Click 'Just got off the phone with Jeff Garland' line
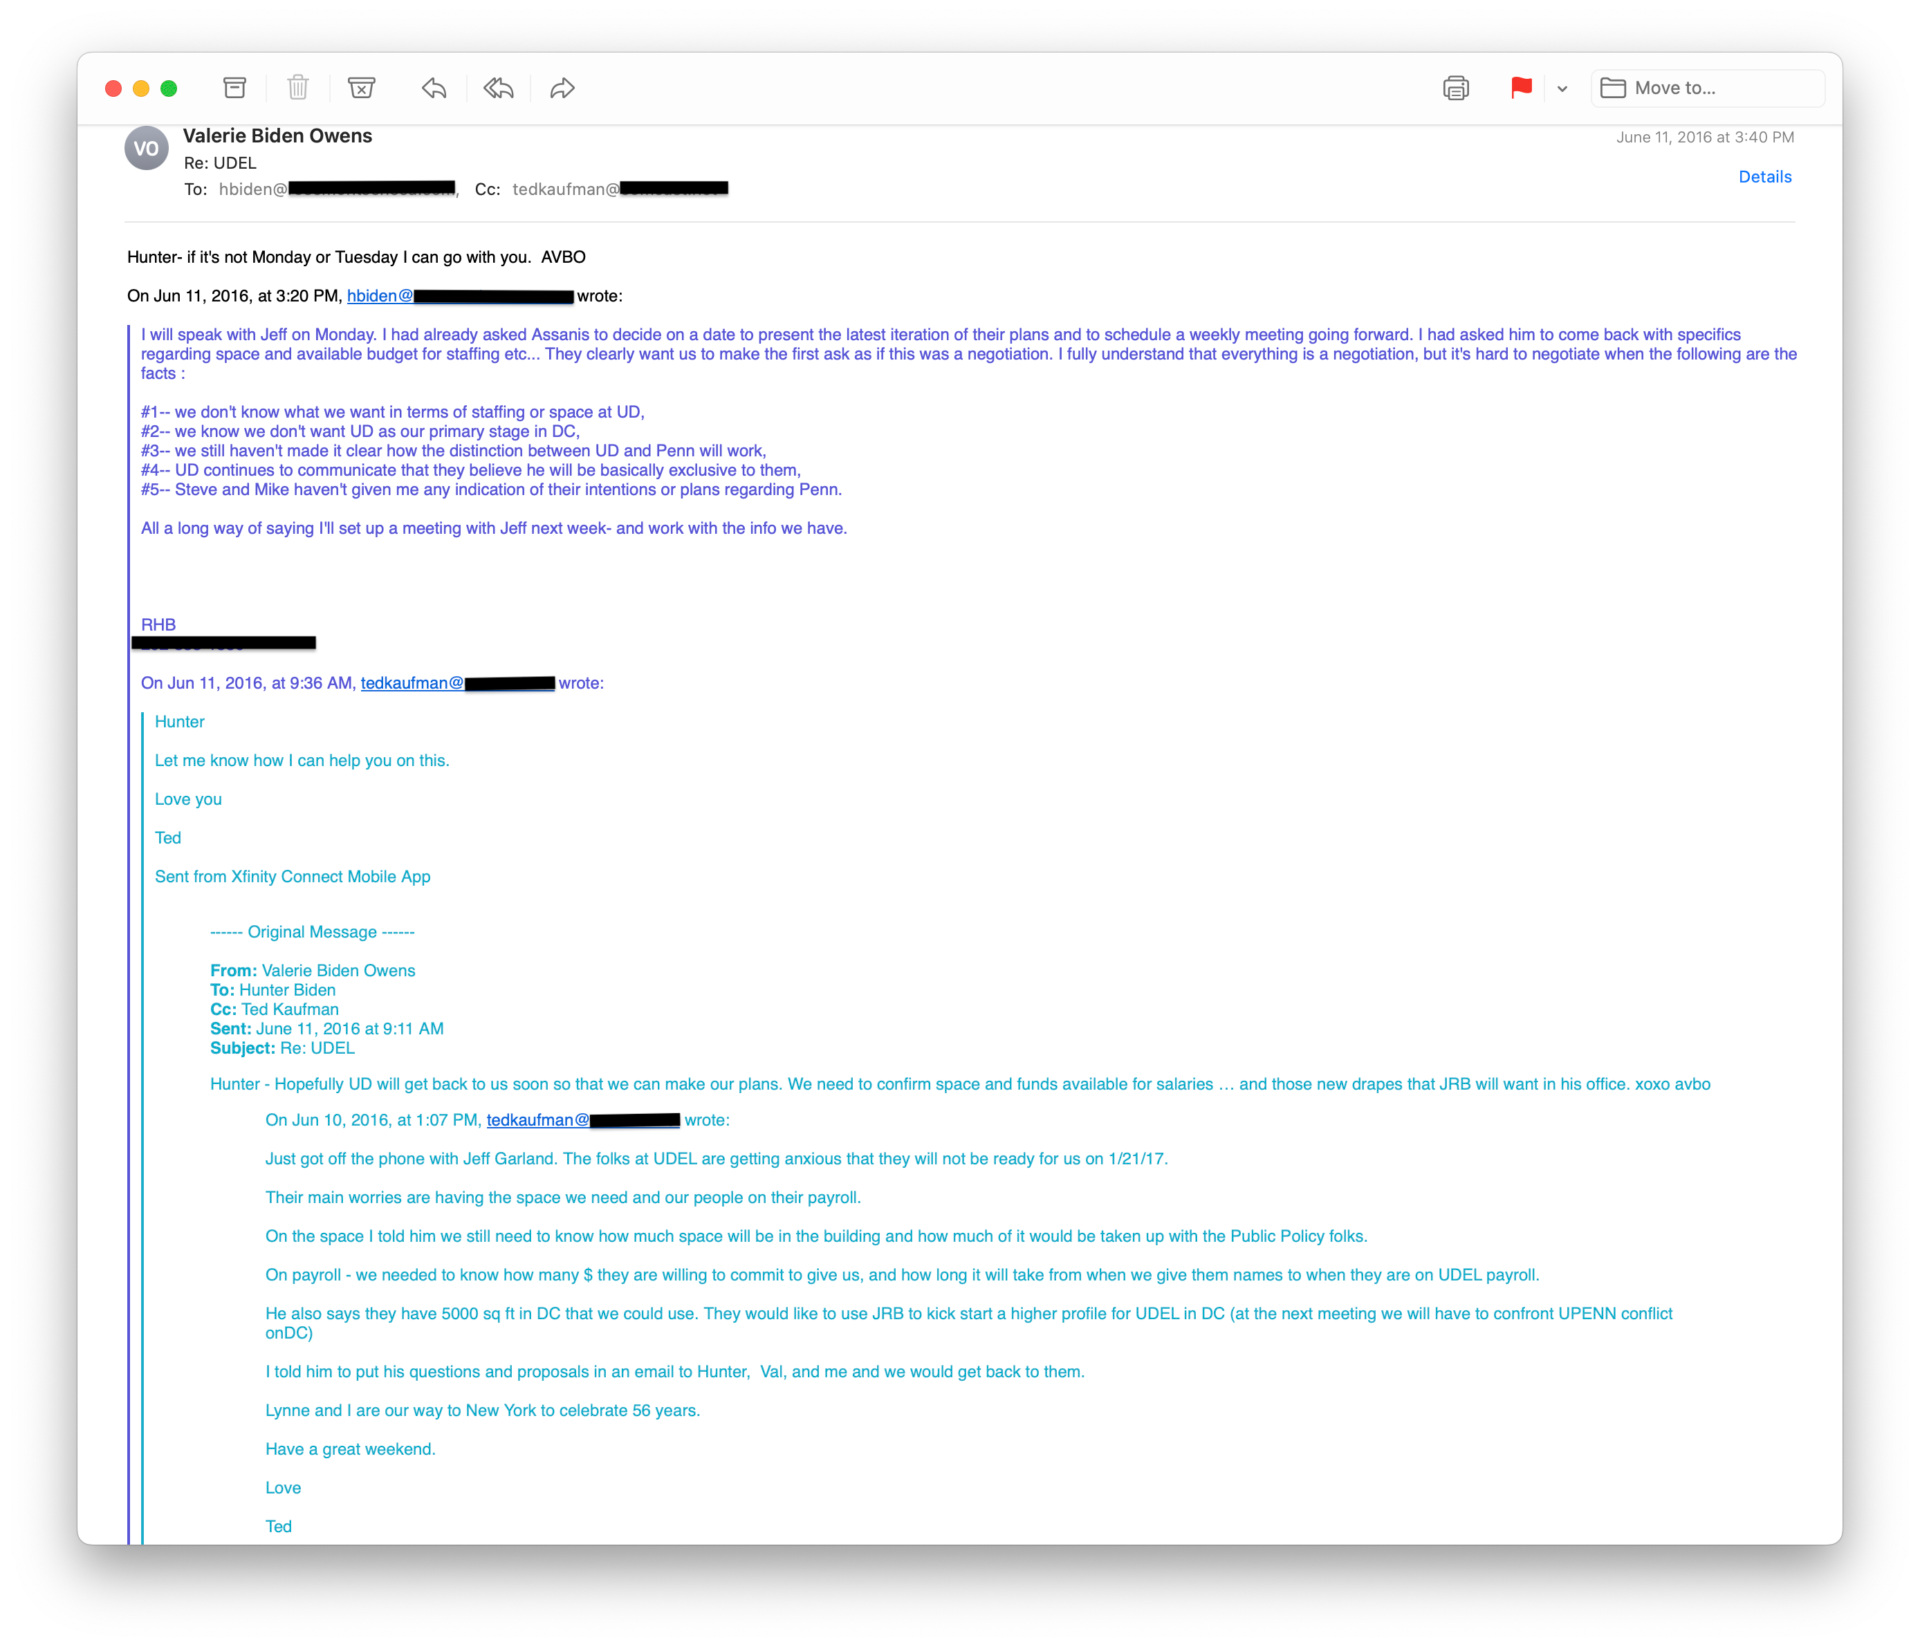 coord(716,1159)
